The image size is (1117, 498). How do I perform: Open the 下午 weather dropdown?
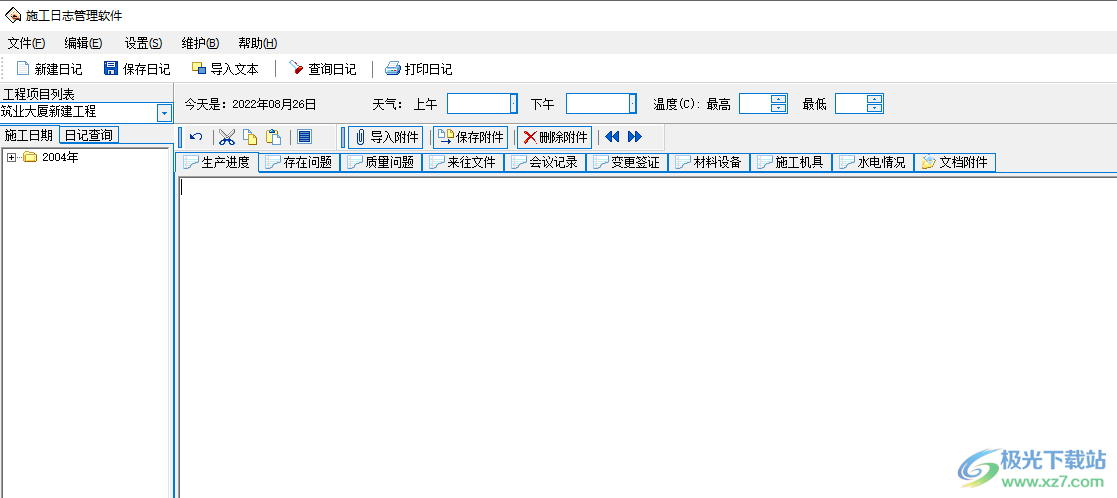633,104
